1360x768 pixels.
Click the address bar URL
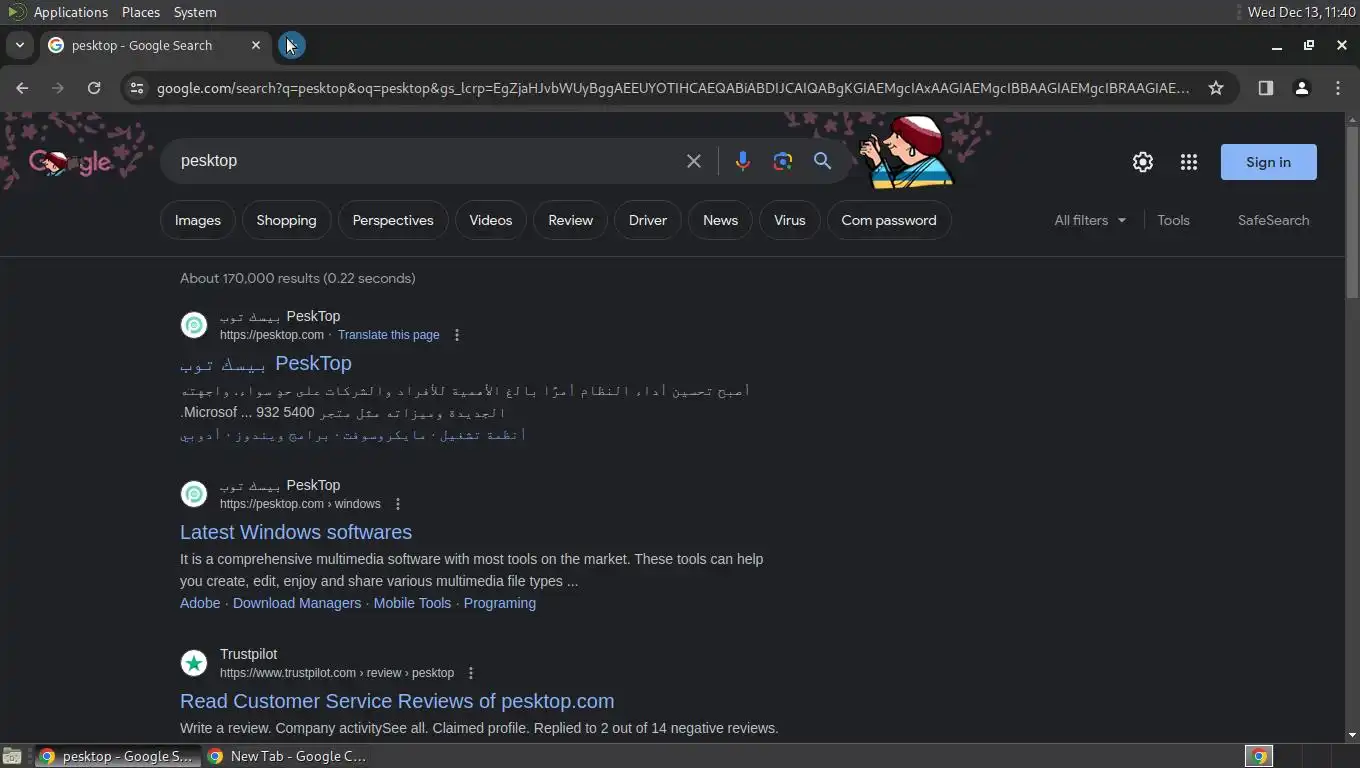673,88
